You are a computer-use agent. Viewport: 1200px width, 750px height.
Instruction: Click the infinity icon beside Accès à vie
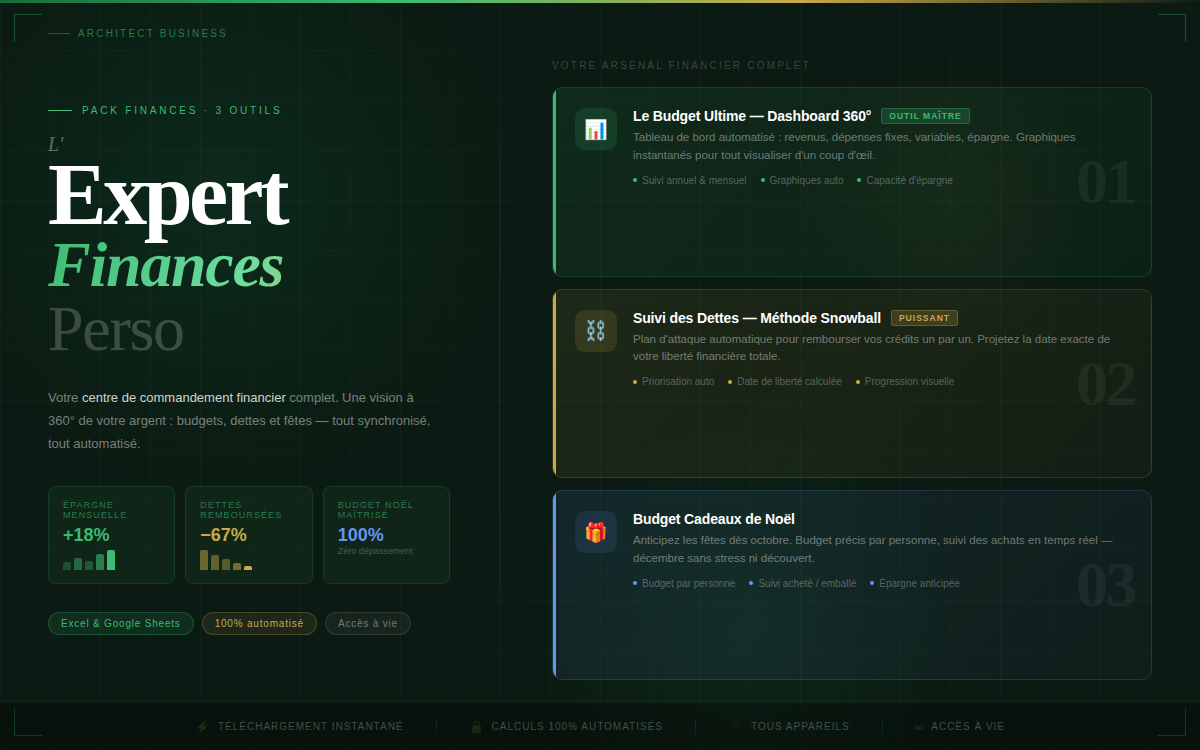click(x=918, y=727)
